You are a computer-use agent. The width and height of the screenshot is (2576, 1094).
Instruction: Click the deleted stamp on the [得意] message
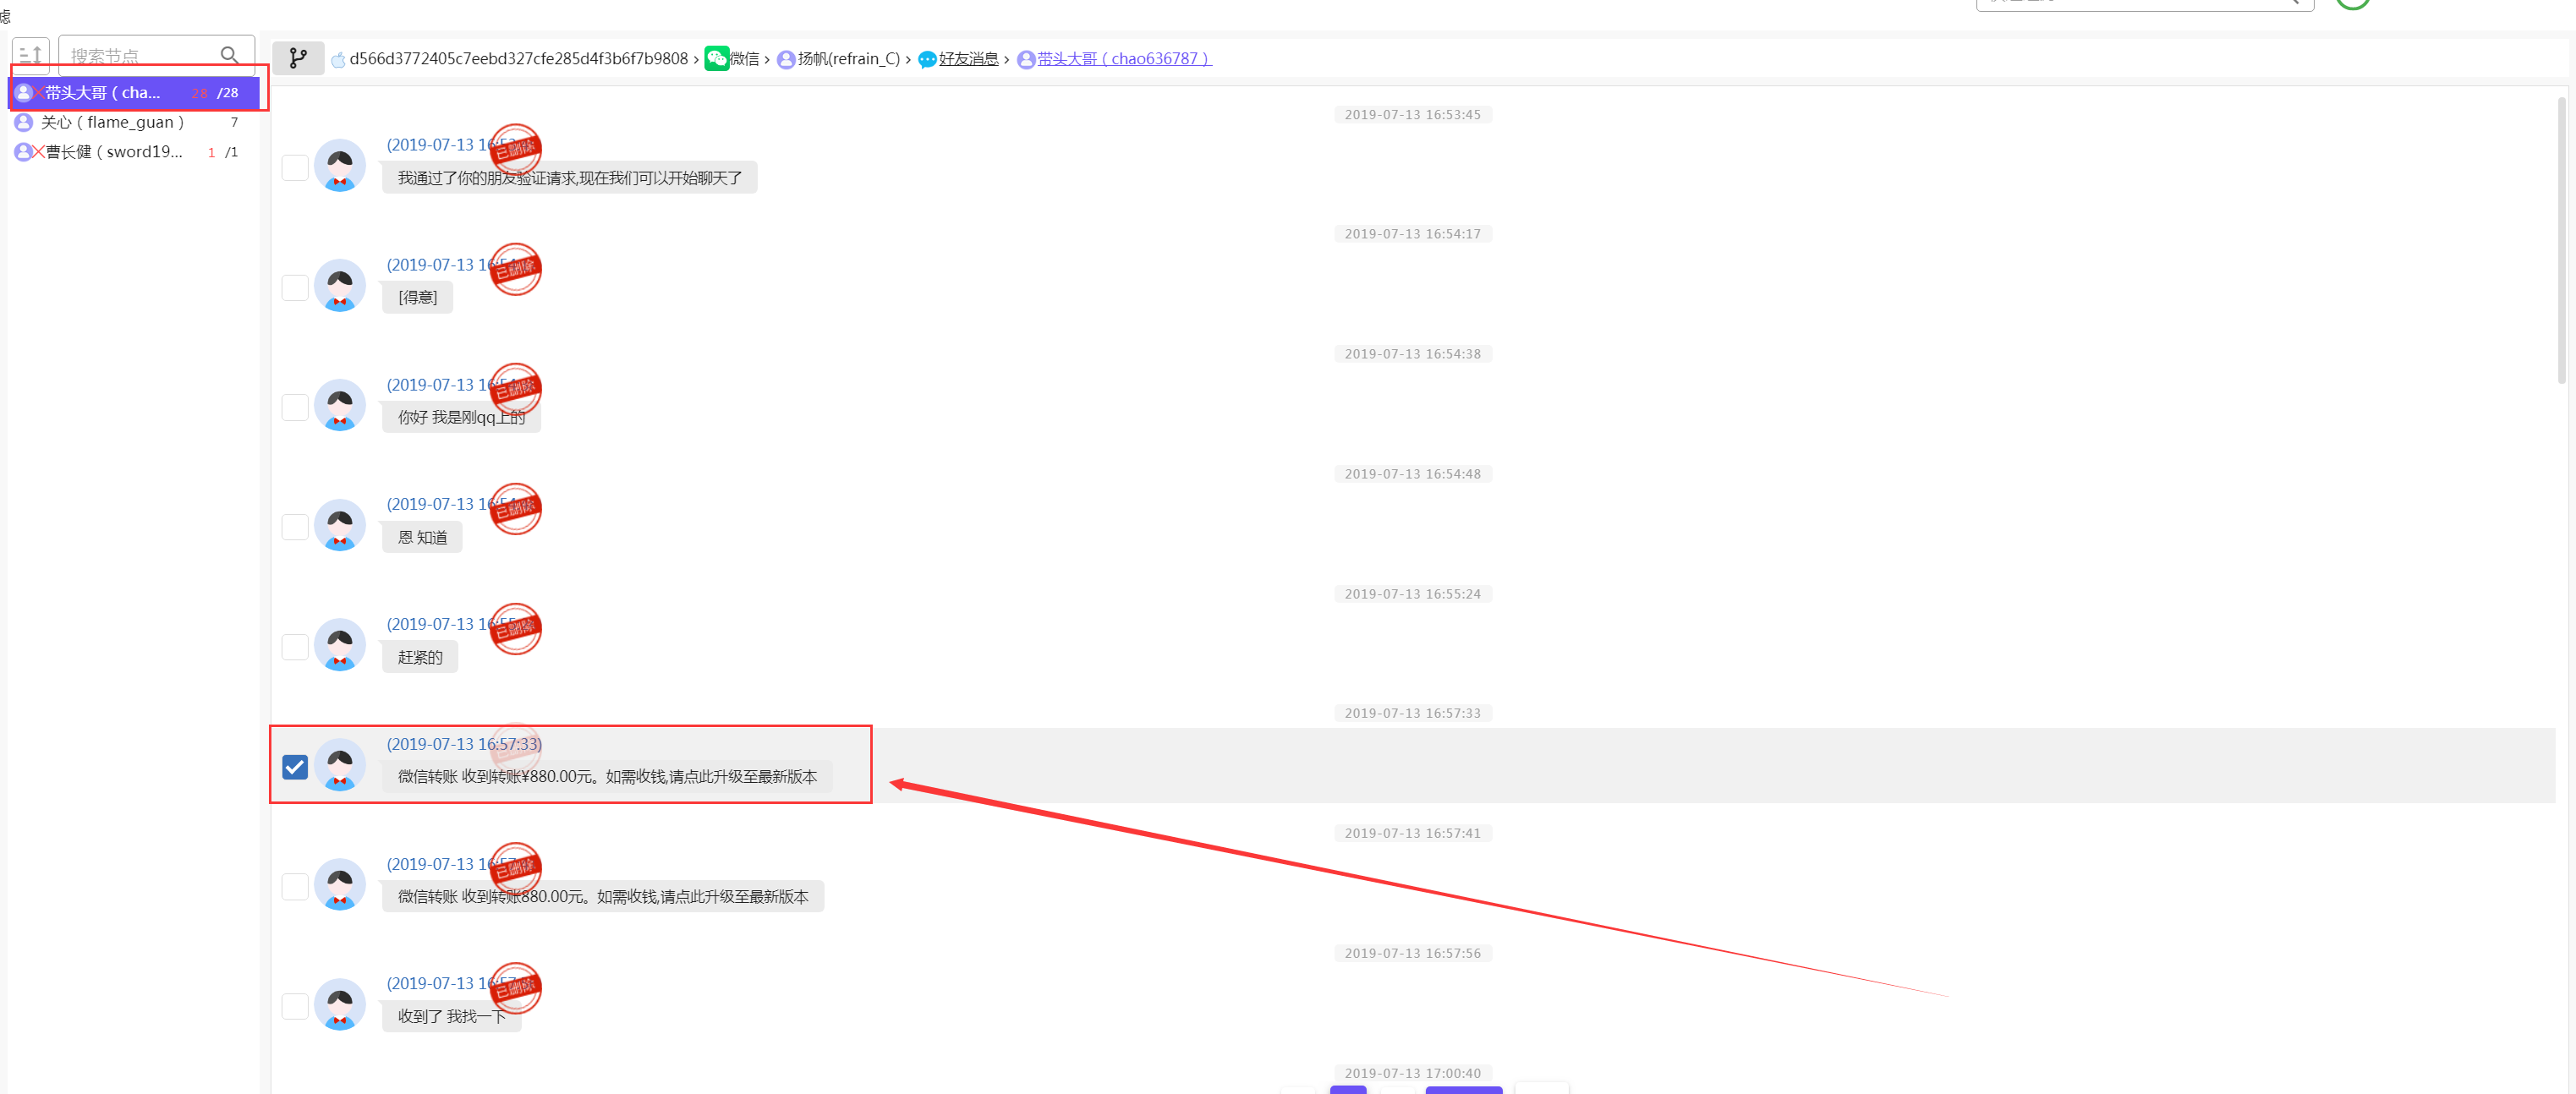point(515,269)
